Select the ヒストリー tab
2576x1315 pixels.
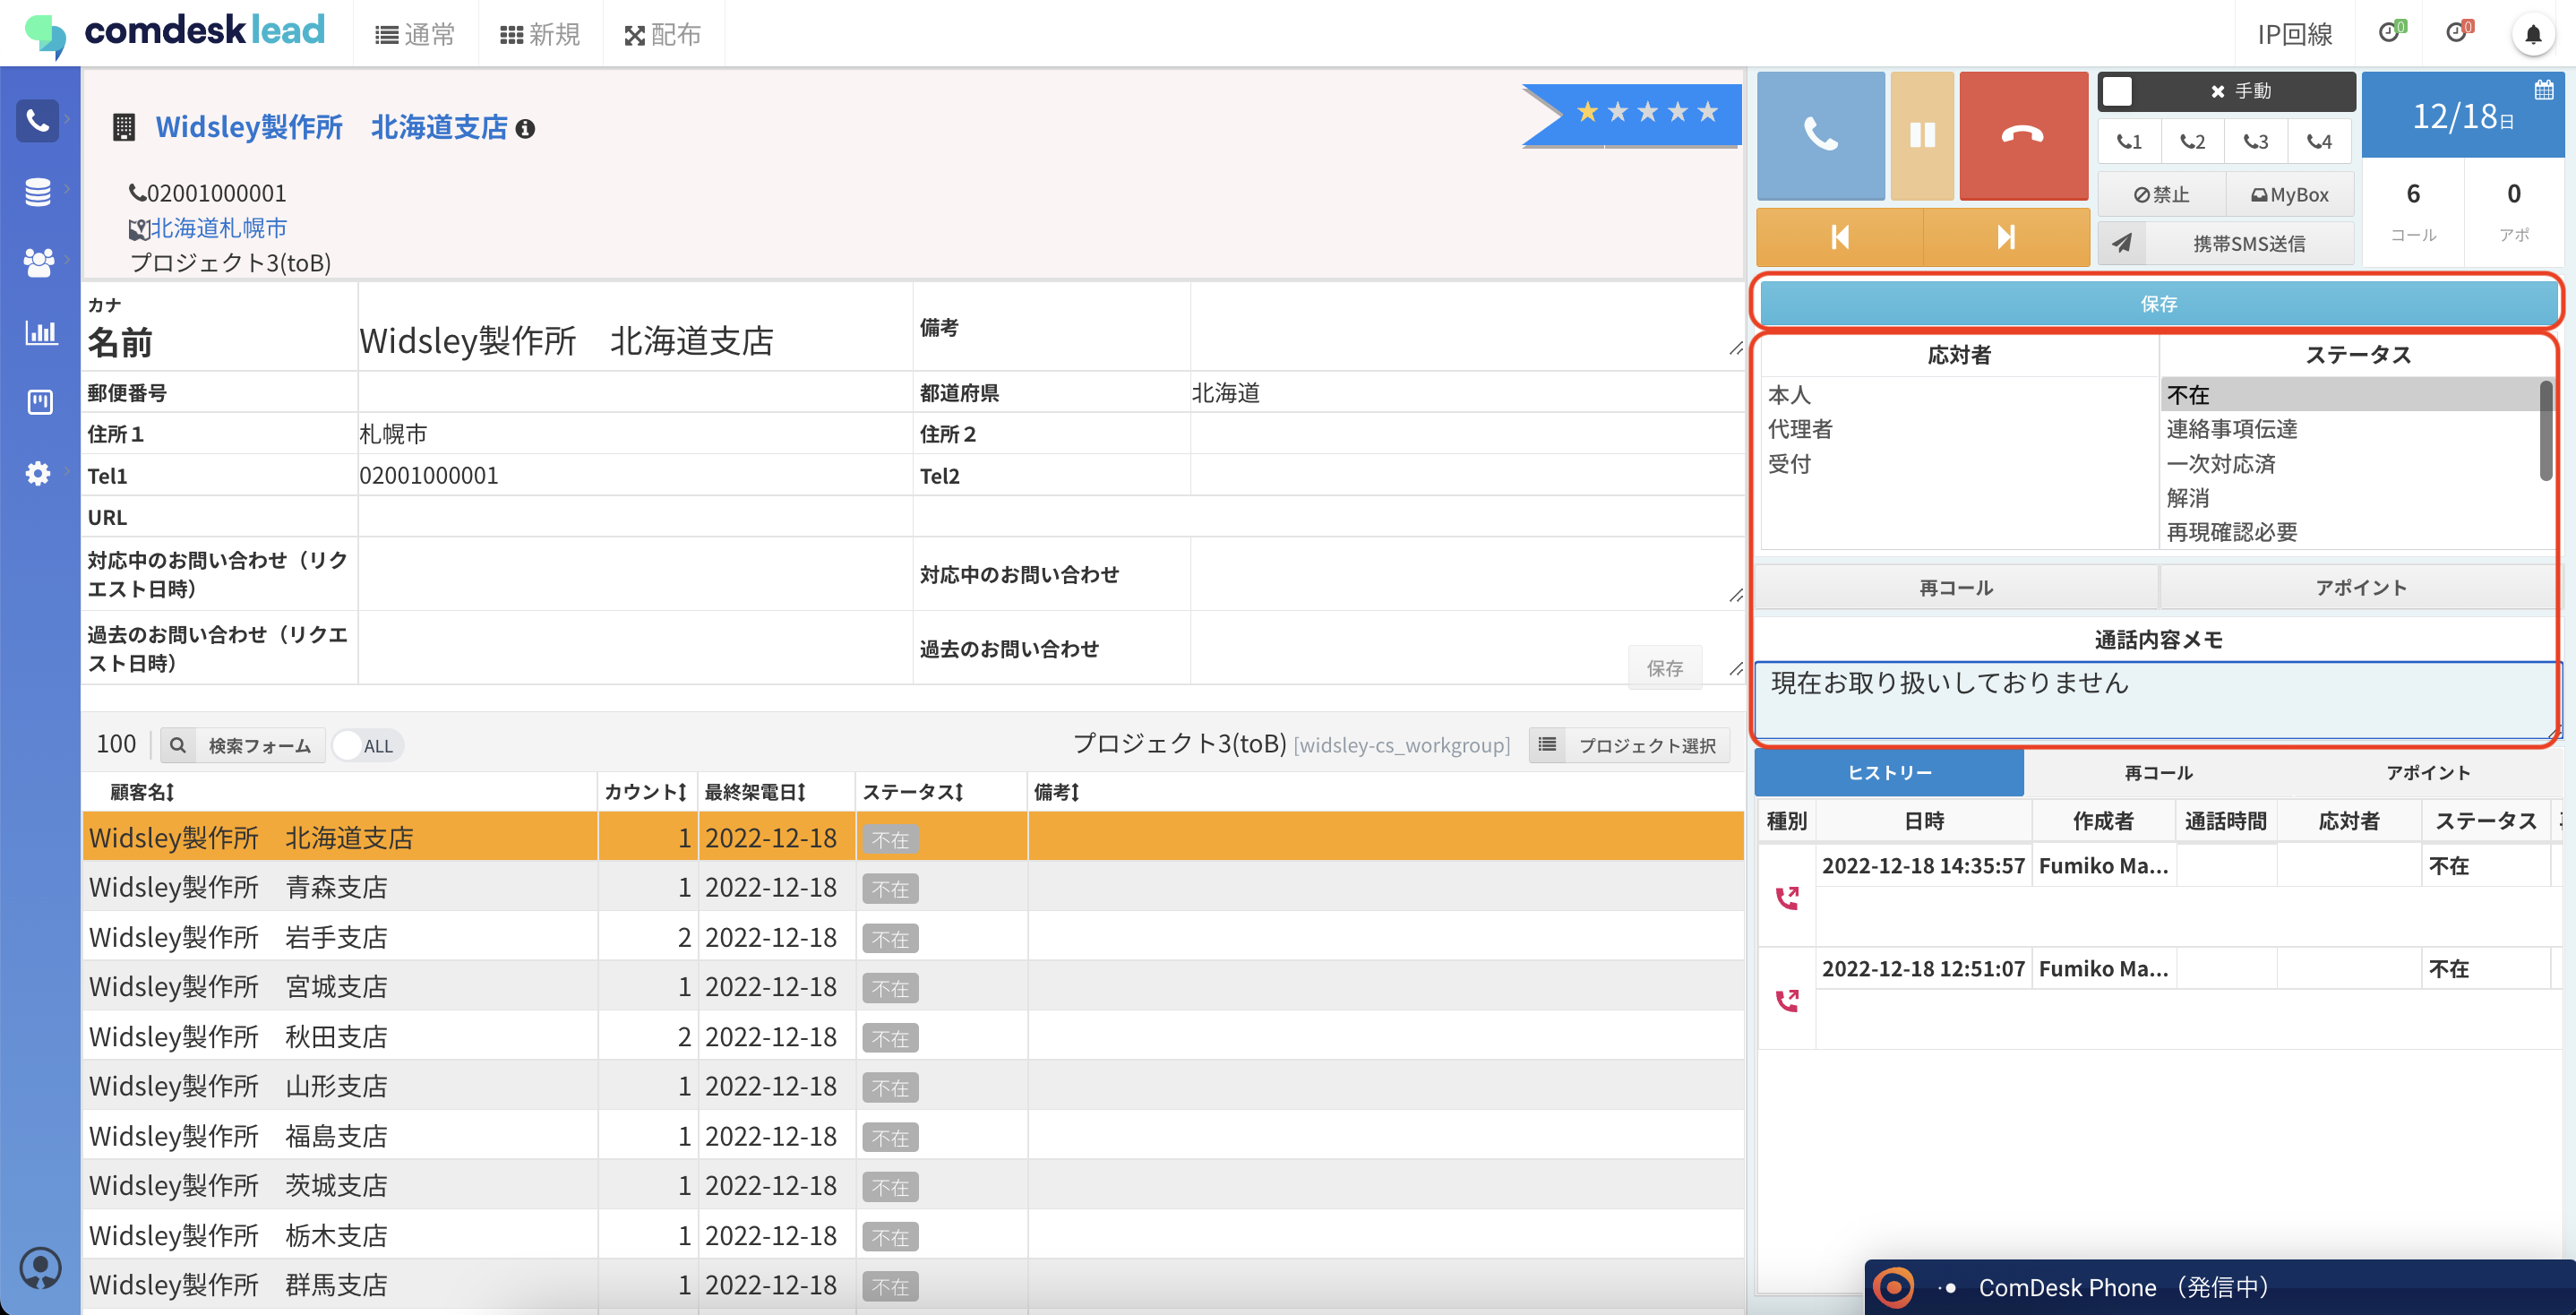(x=1888, y=773)
